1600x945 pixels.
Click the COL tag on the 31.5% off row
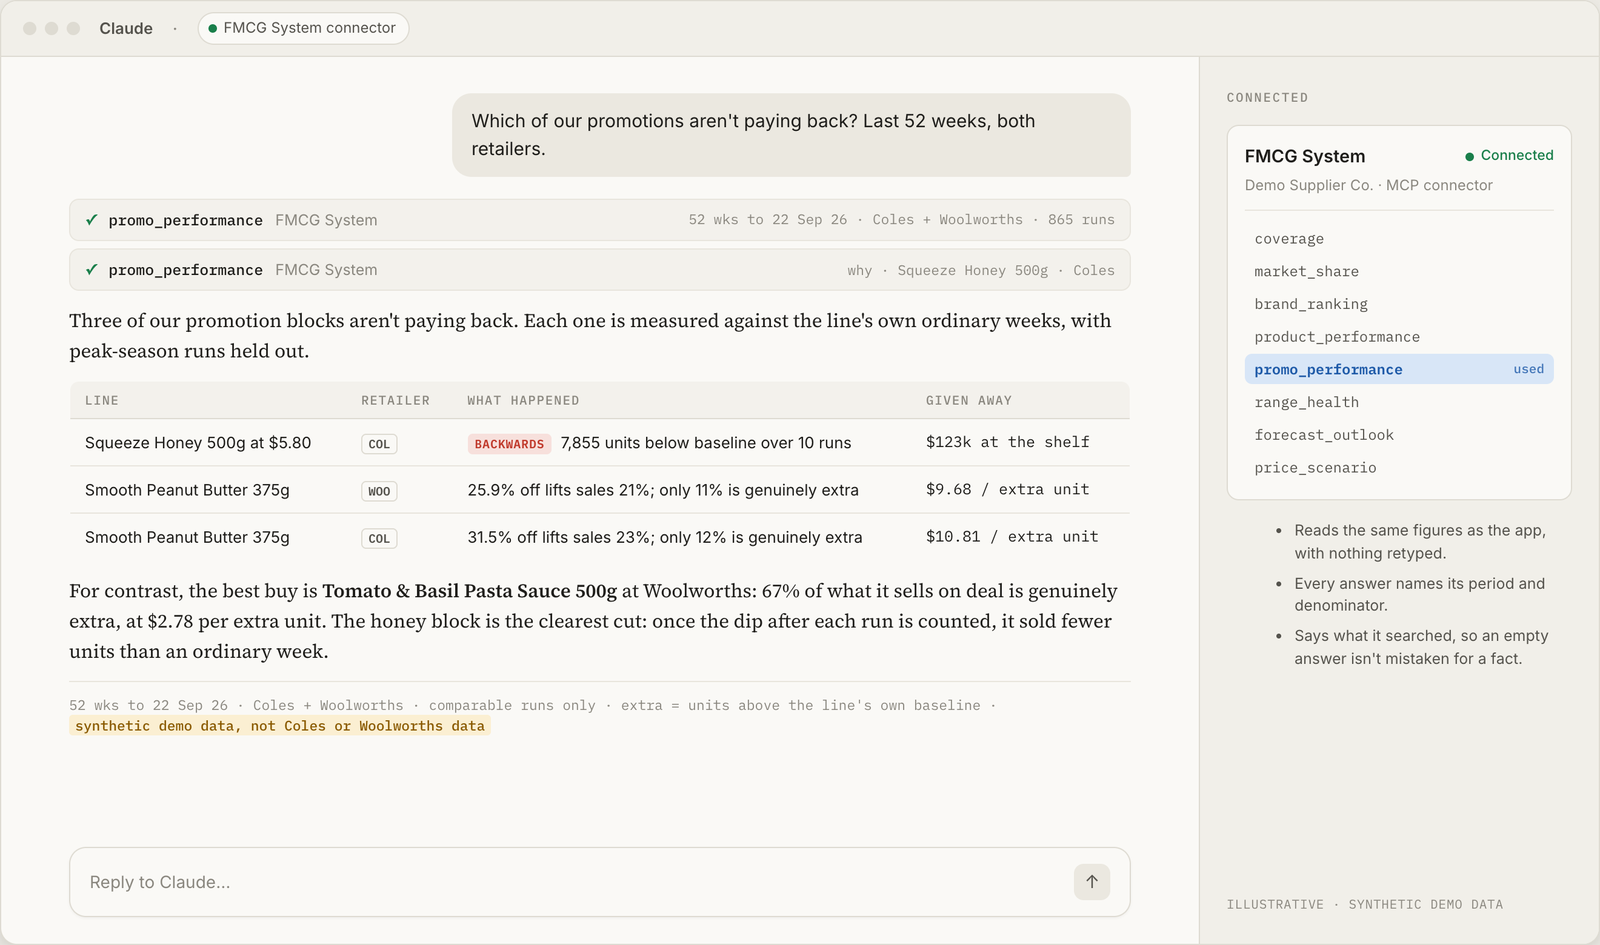[x=379, y=538]
